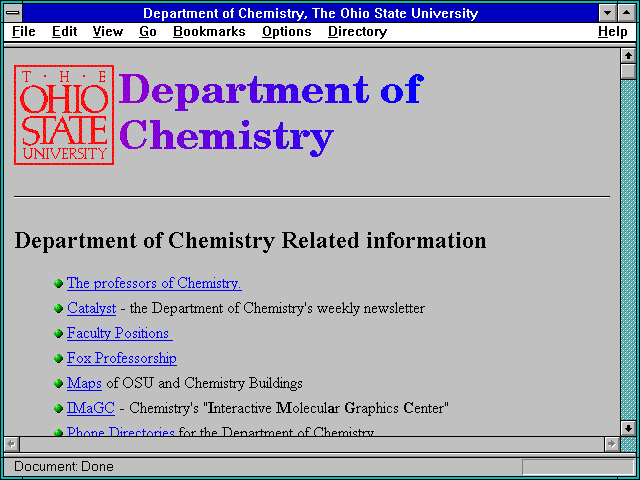
Task: Open the Fox Professorship link
Action: point(122,358)
